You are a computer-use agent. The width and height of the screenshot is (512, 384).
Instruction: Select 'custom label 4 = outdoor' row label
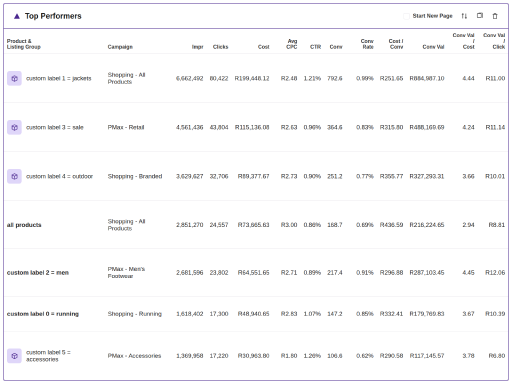[x=59, y=176]
